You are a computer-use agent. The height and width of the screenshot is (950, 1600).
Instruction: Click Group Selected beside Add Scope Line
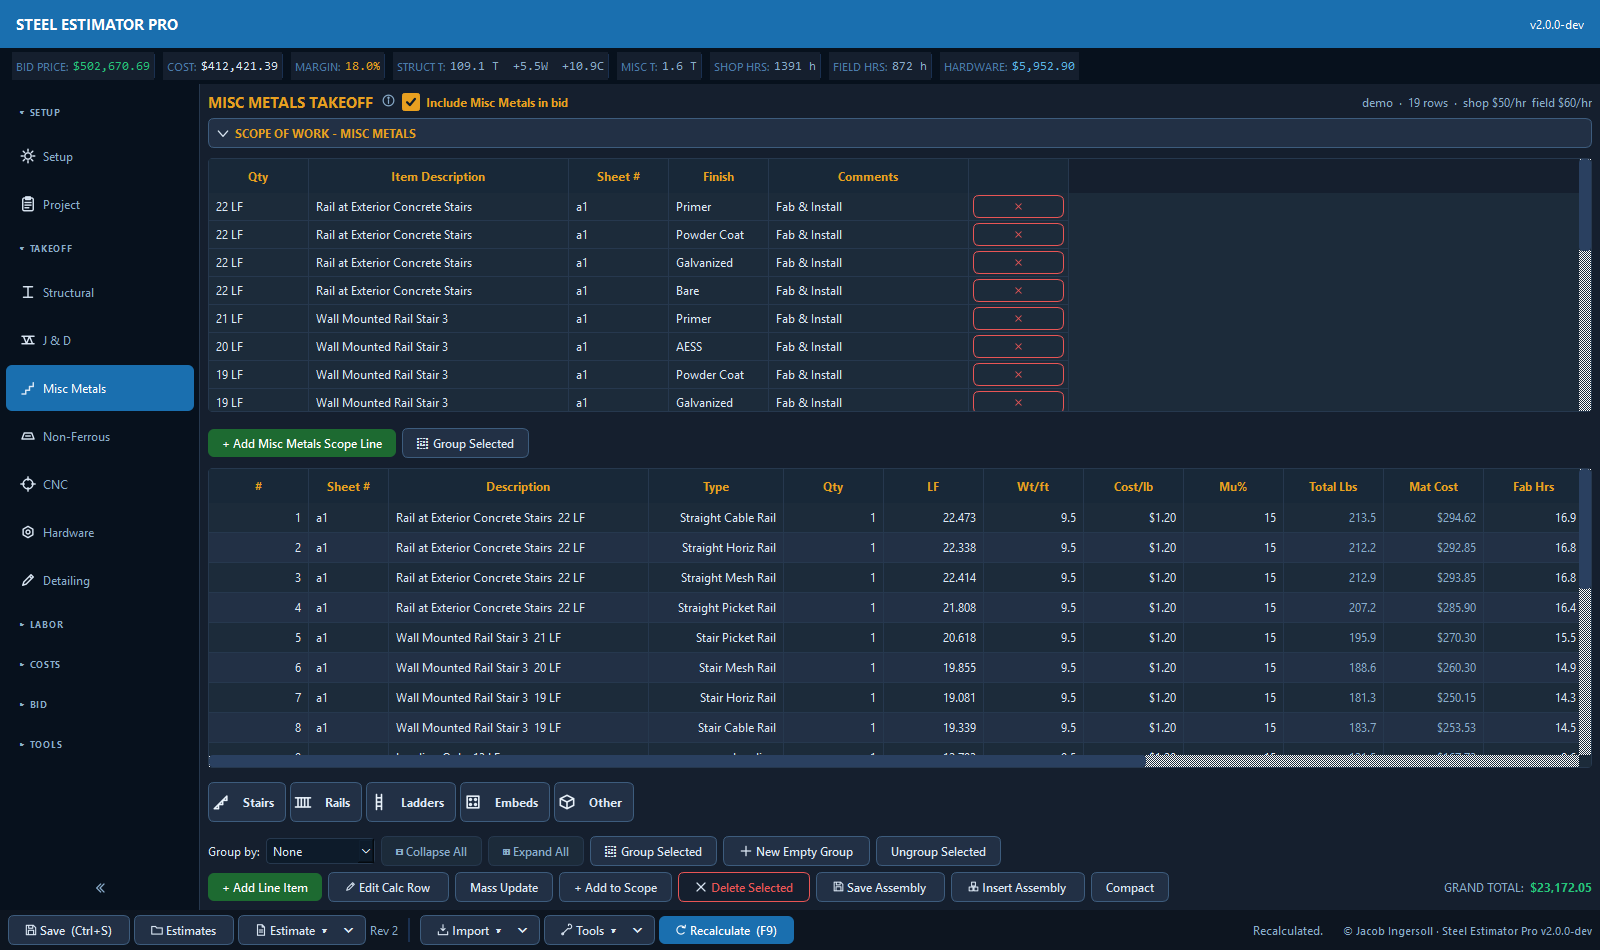[465, 443]
